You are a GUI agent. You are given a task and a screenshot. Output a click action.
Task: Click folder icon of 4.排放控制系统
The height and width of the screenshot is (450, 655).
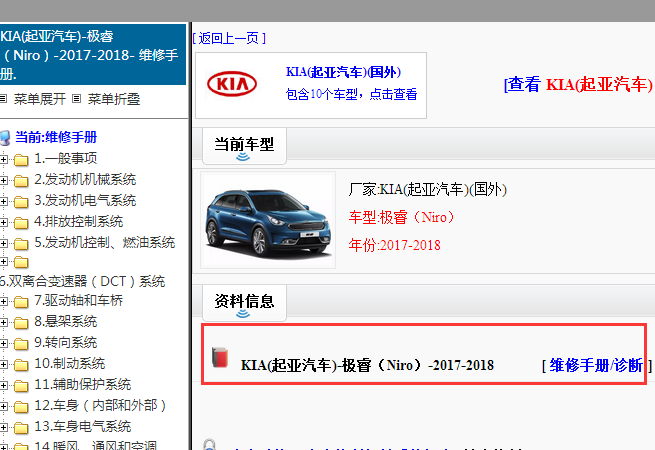click(21, 223)
